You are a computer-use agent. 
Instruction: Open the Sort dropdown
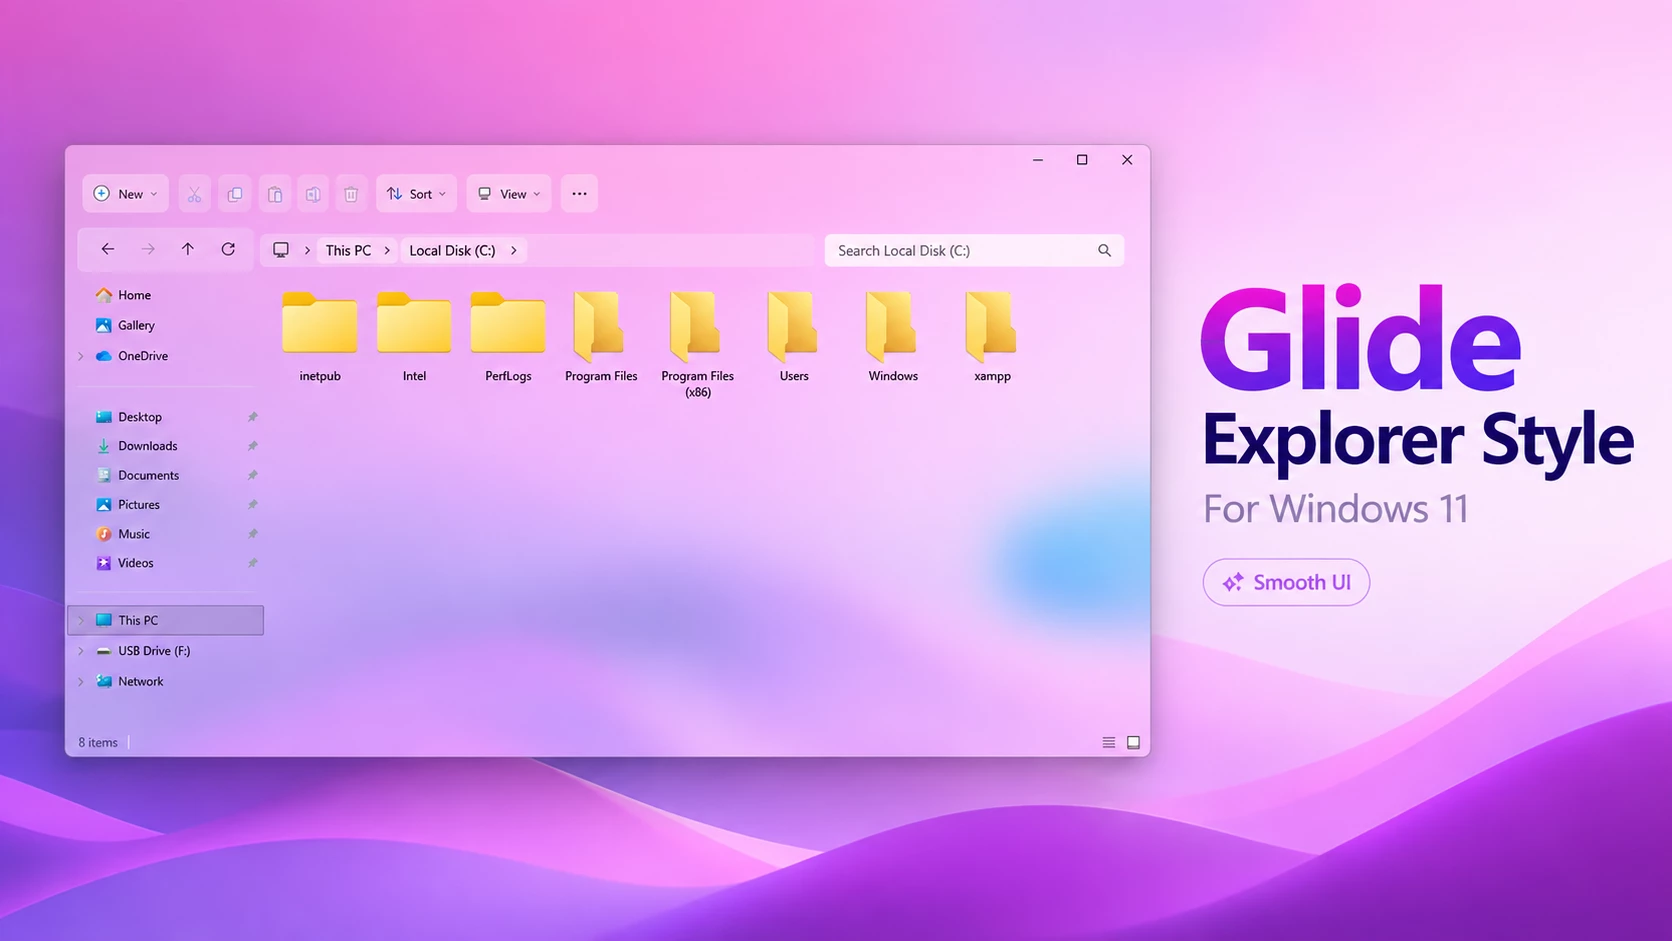(416, 194)
